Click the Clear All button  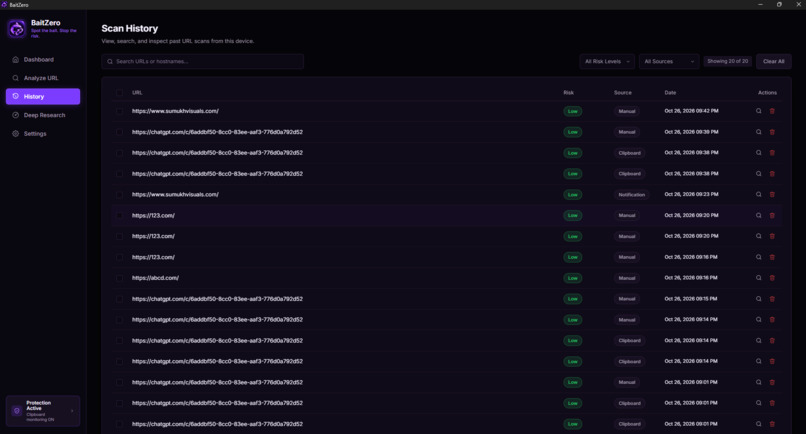click(774, 62)
